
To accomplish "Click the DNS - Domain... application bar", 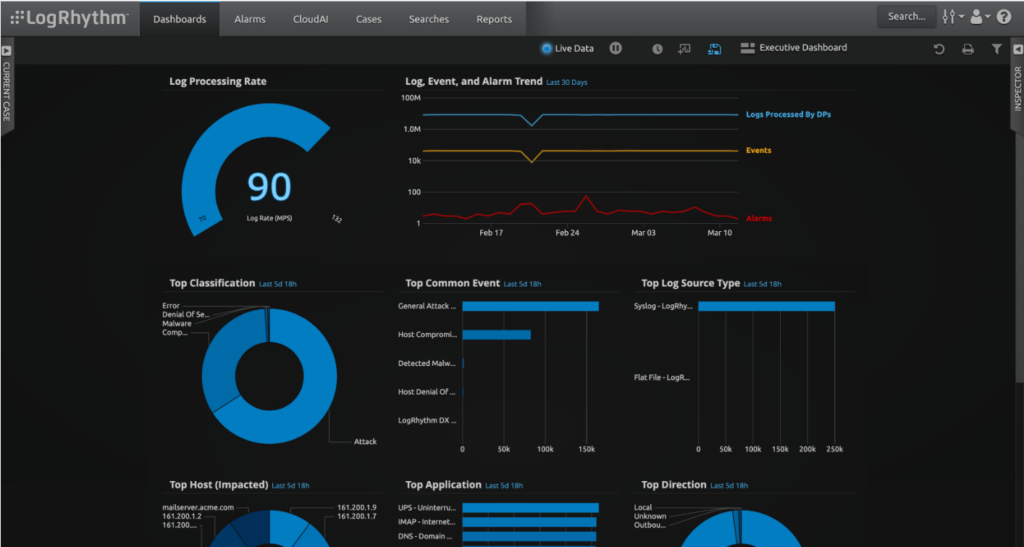I will click(x=529, y=537).
